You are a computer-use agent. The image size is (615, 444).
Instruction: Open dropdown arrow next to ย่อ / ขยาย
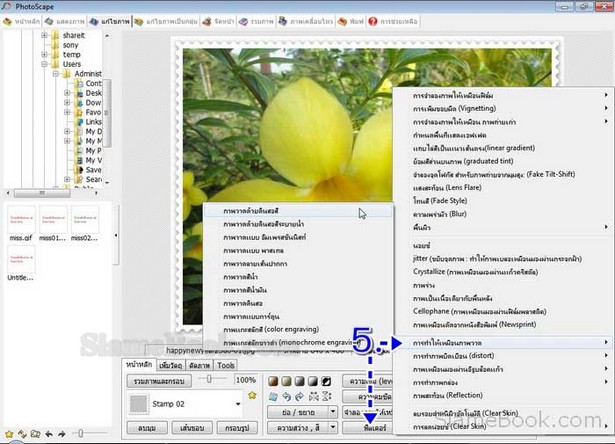pos(333,412)
